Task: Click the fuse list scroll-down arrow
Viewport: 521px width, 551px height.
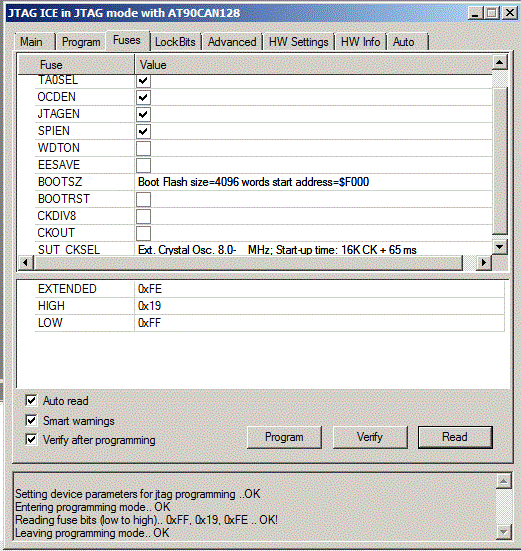Action: (500, 247)
